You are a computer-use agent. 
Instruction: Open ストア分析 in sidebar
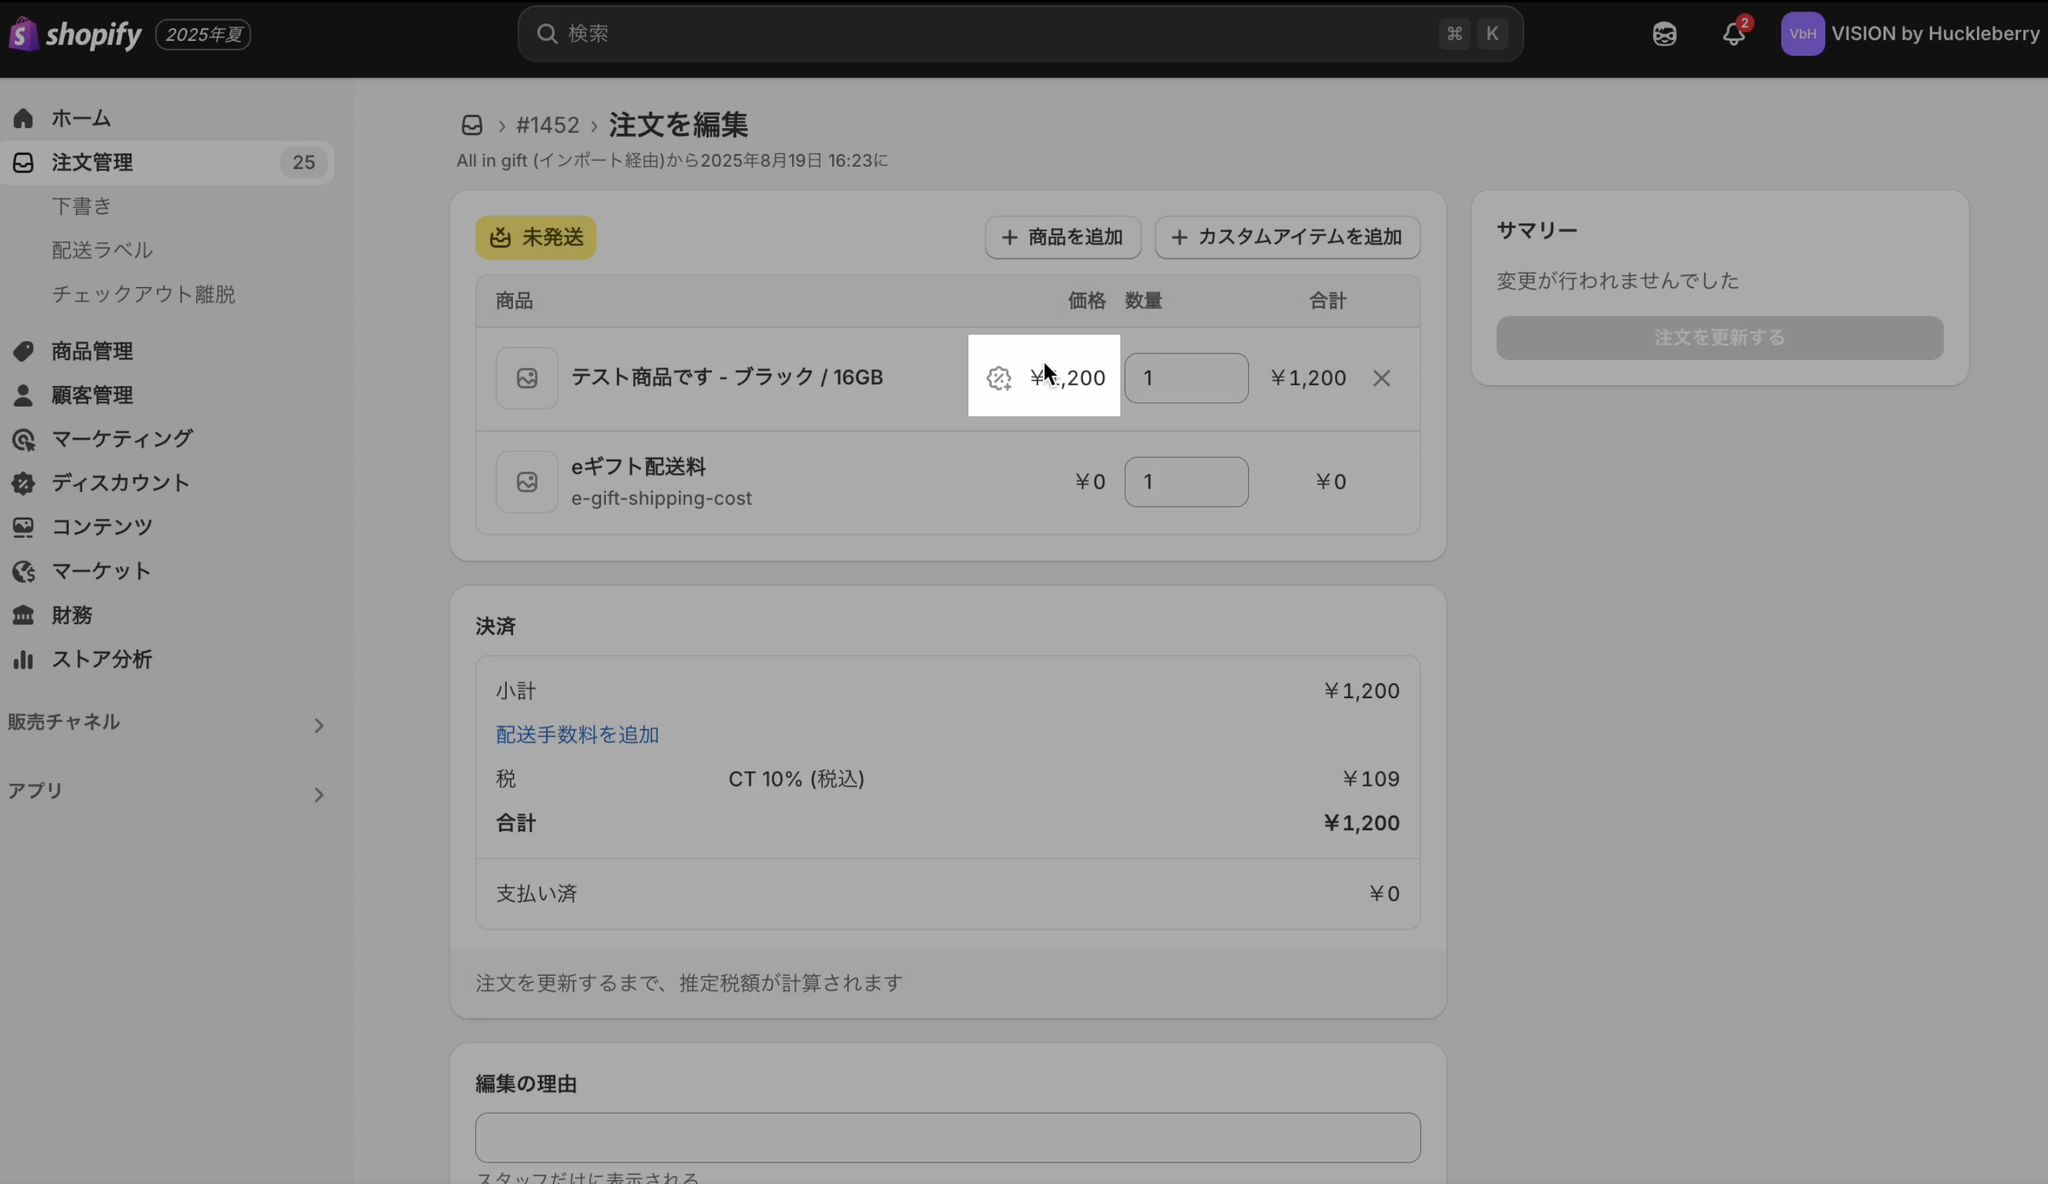[102, 659]
